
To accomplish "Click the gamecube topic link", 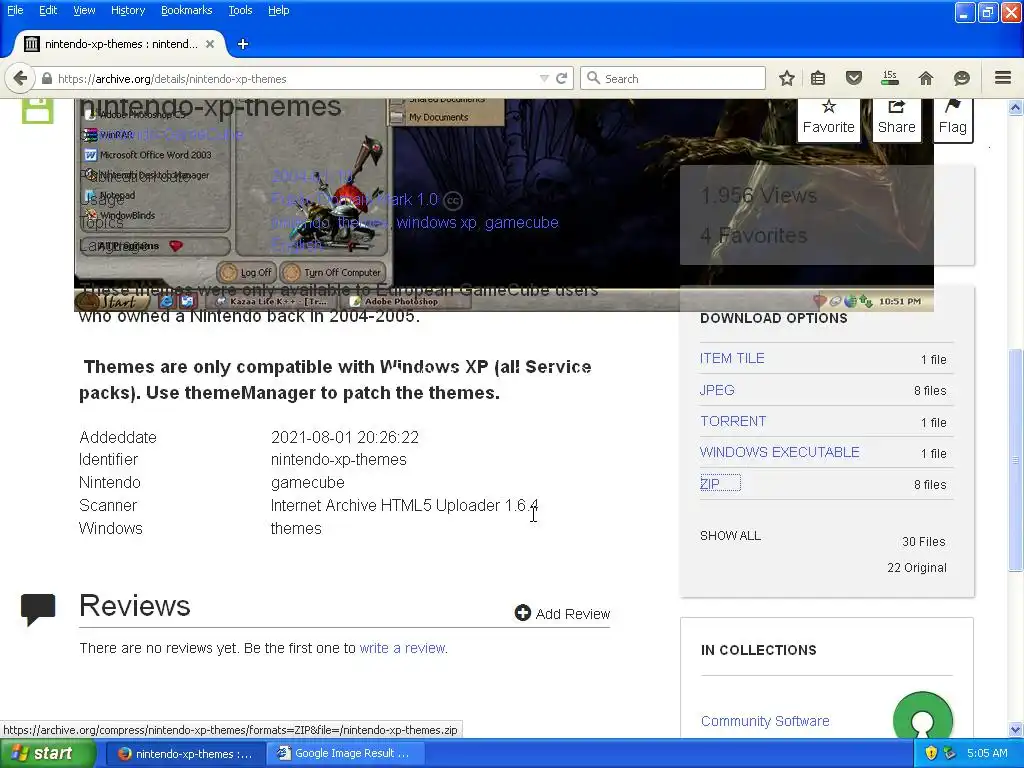I will pyautogui.click(x=521, y=222).
